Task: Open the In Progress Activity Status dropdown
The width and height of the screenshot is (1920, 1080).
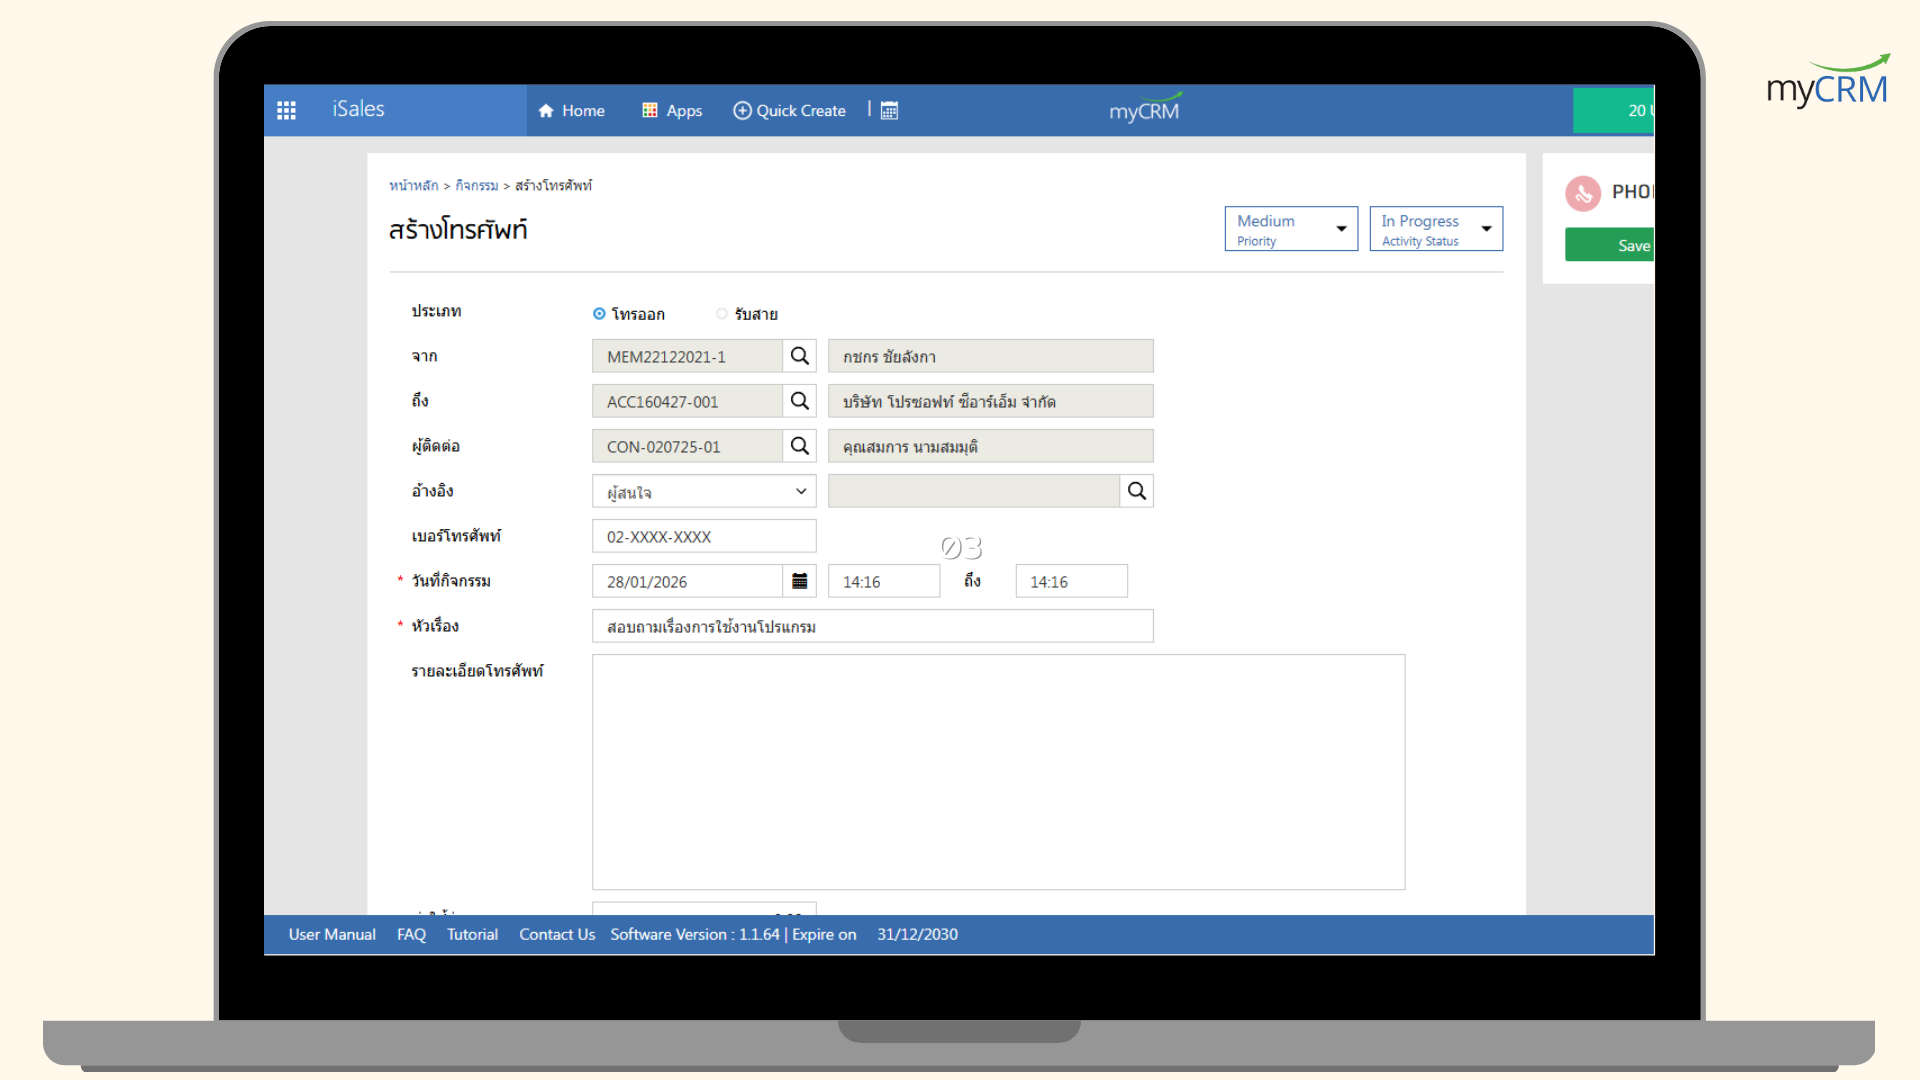Action: (x=1435, y=229)
